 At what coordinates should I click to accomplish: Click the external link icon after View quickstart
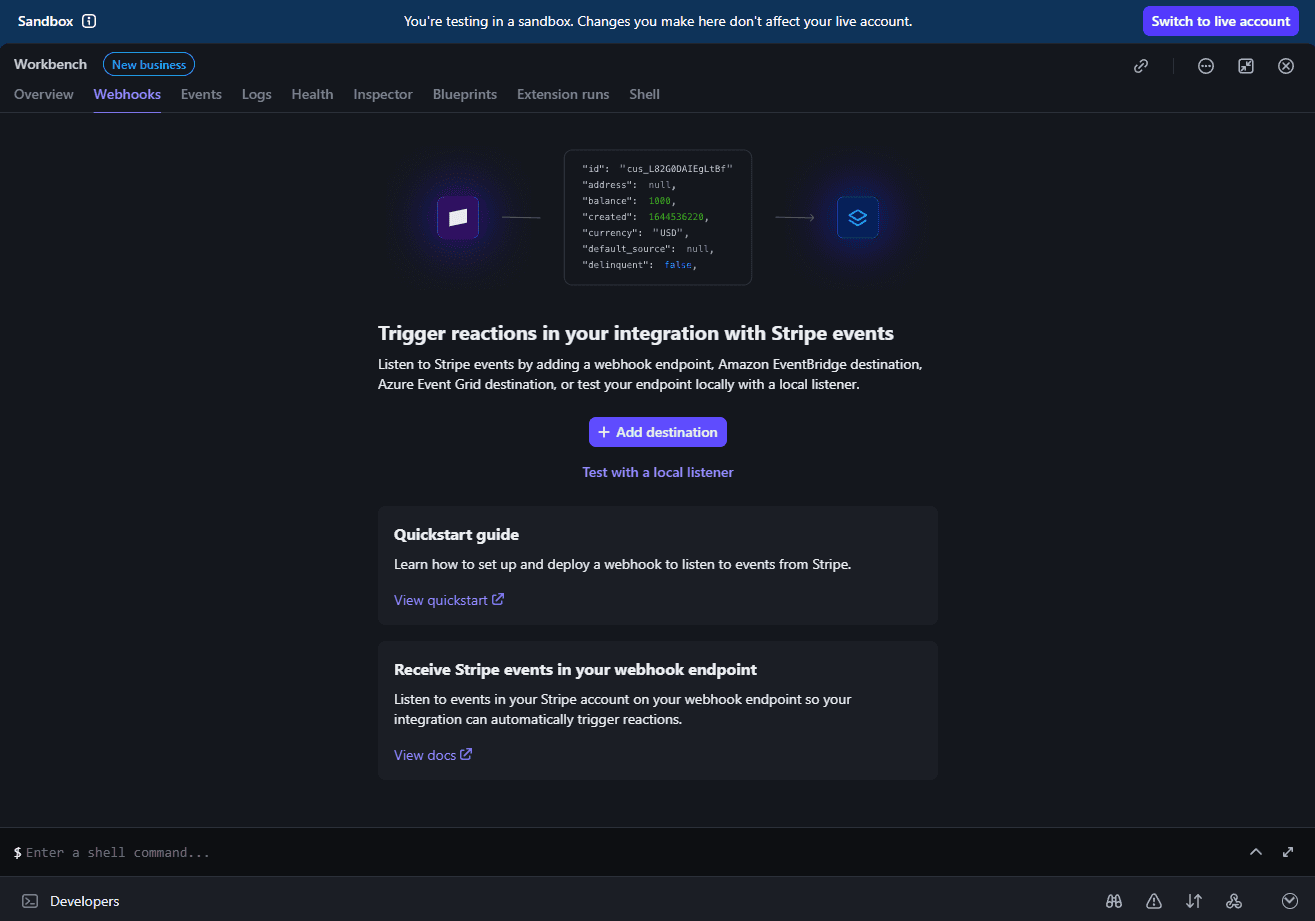[x=498, y=600]
